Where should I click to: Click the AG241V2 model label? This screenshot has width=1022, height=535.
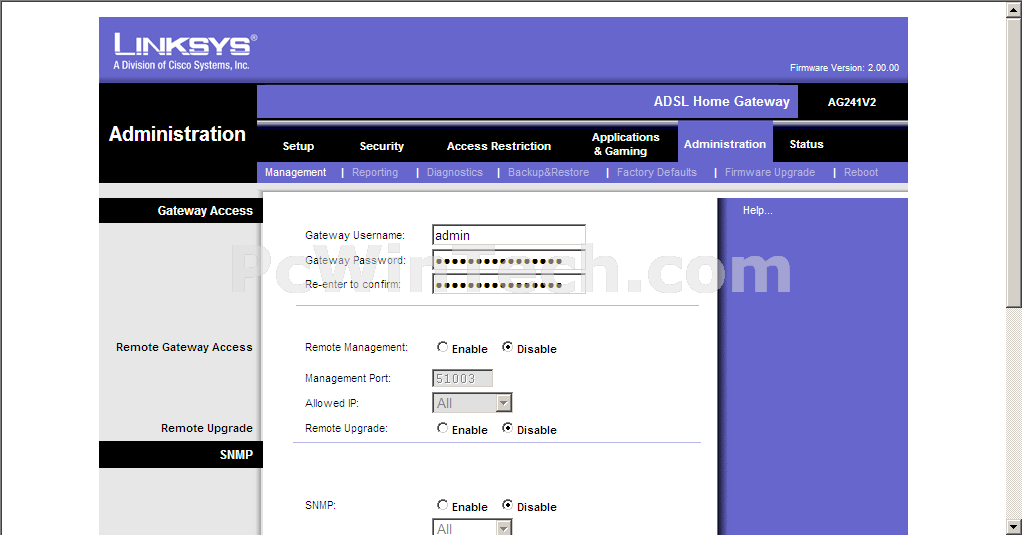pyautogui.click(x=852, y=102)
